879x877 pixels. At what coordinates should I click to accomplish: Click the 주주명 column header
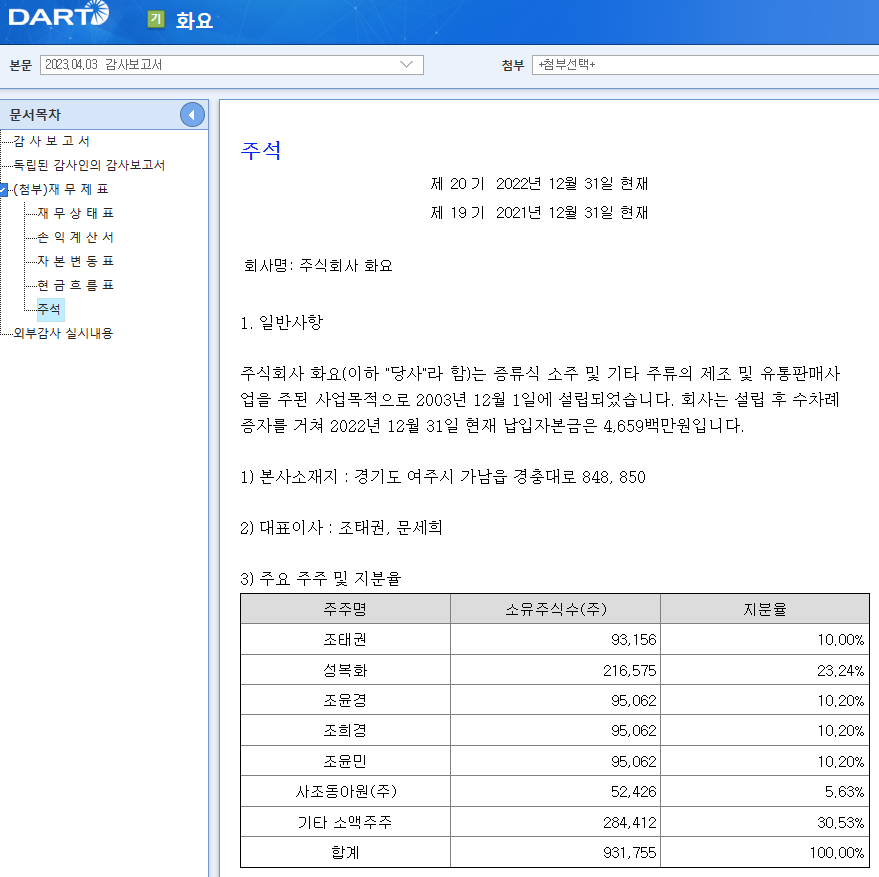345,609
